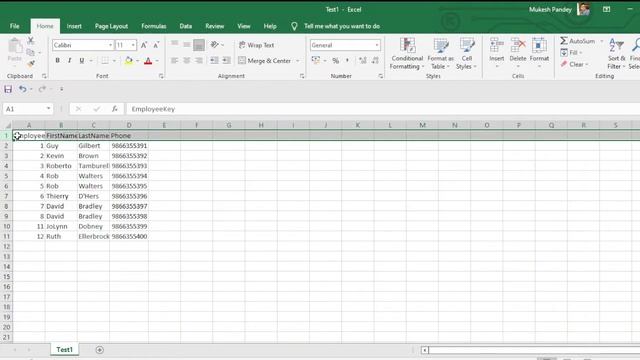Click the Redo arrow icon

[42, 89]
